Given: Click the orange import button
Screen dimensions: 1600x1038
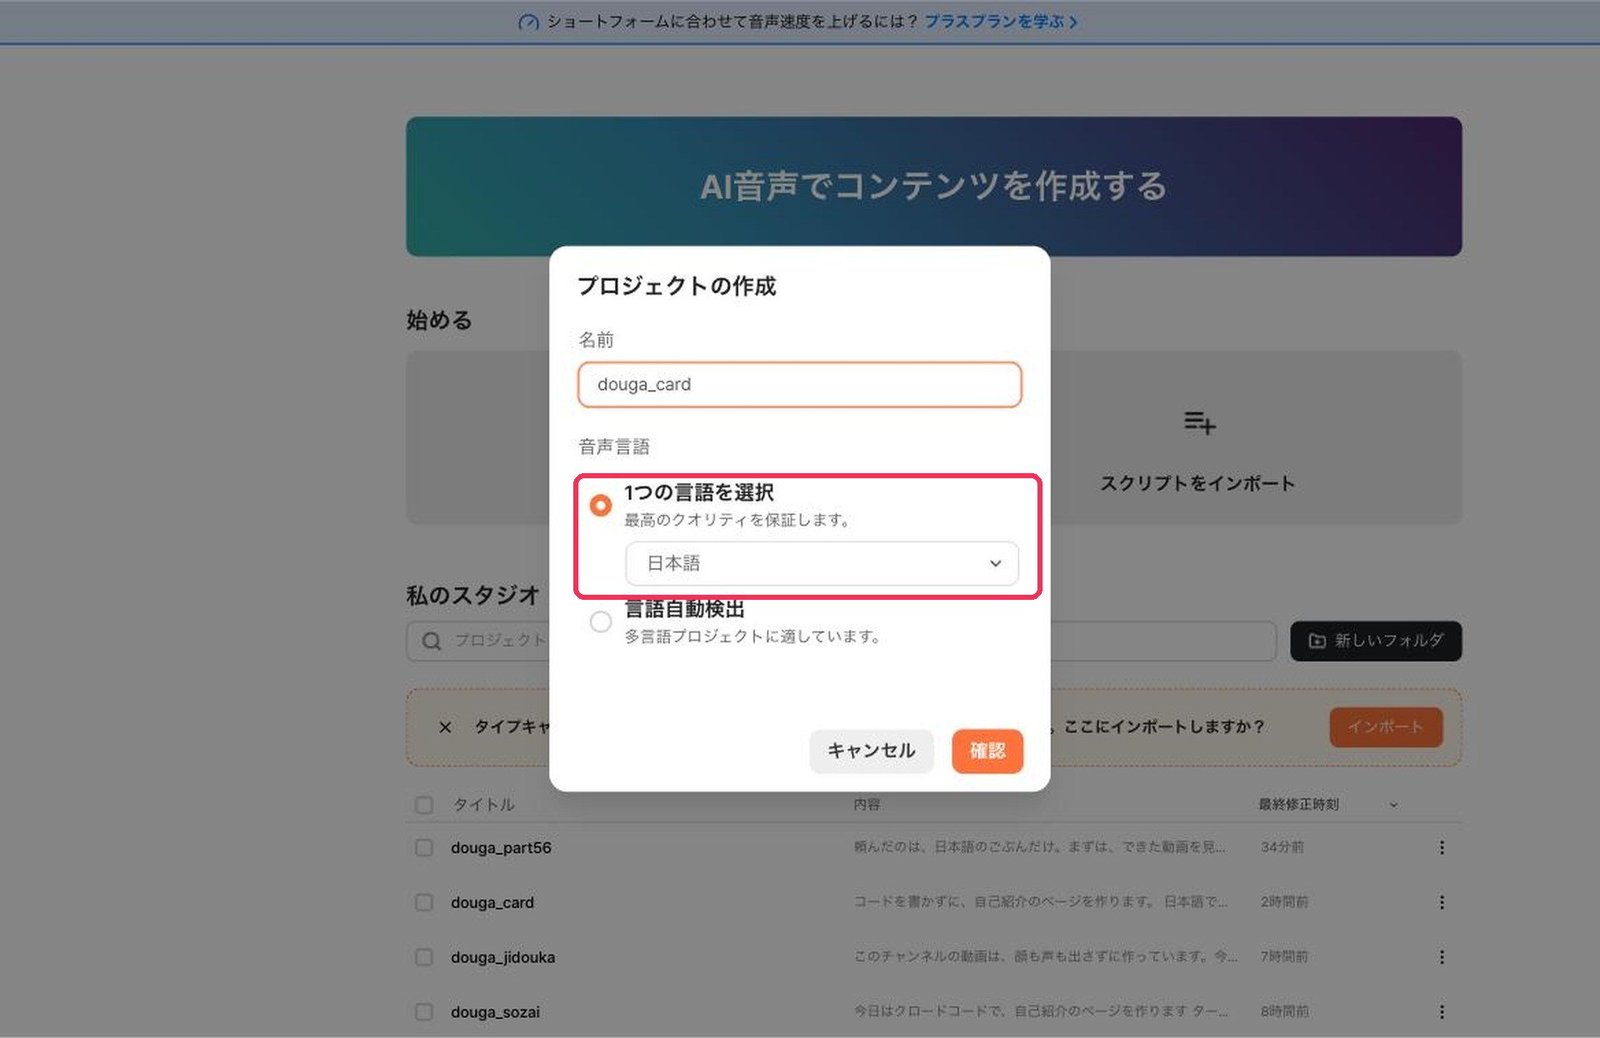Looking at the screenshot, I should pyautogui.click(x=1386, y=727).
